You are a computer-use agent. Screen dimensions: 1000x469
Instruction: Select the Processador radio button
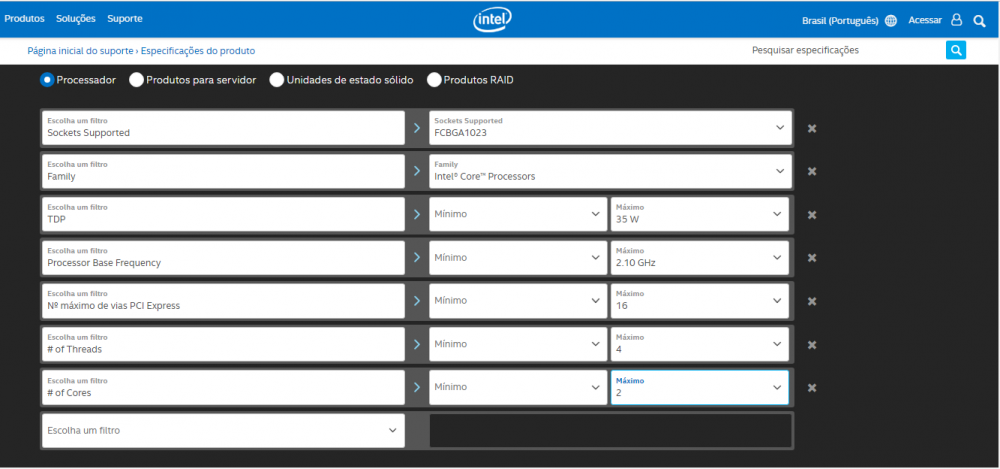click(x=47, y=80)
